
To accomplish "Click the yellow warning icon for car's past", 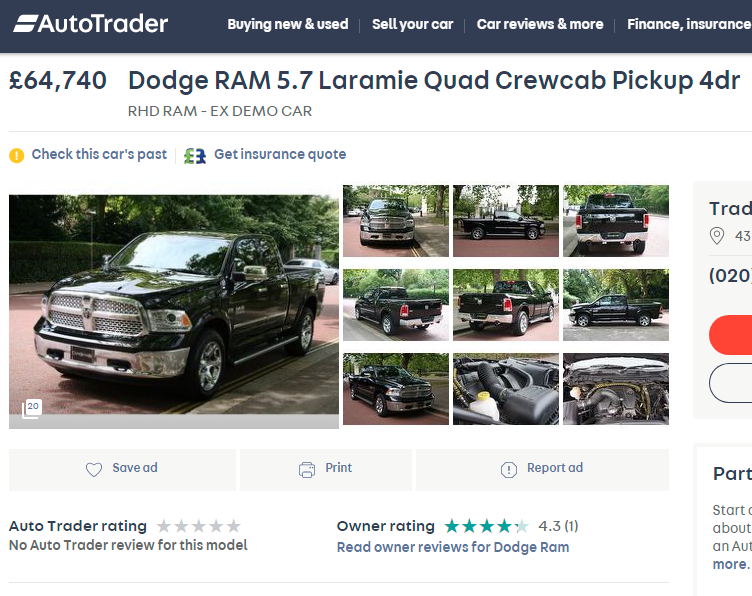I will click(x=17, y=155).
